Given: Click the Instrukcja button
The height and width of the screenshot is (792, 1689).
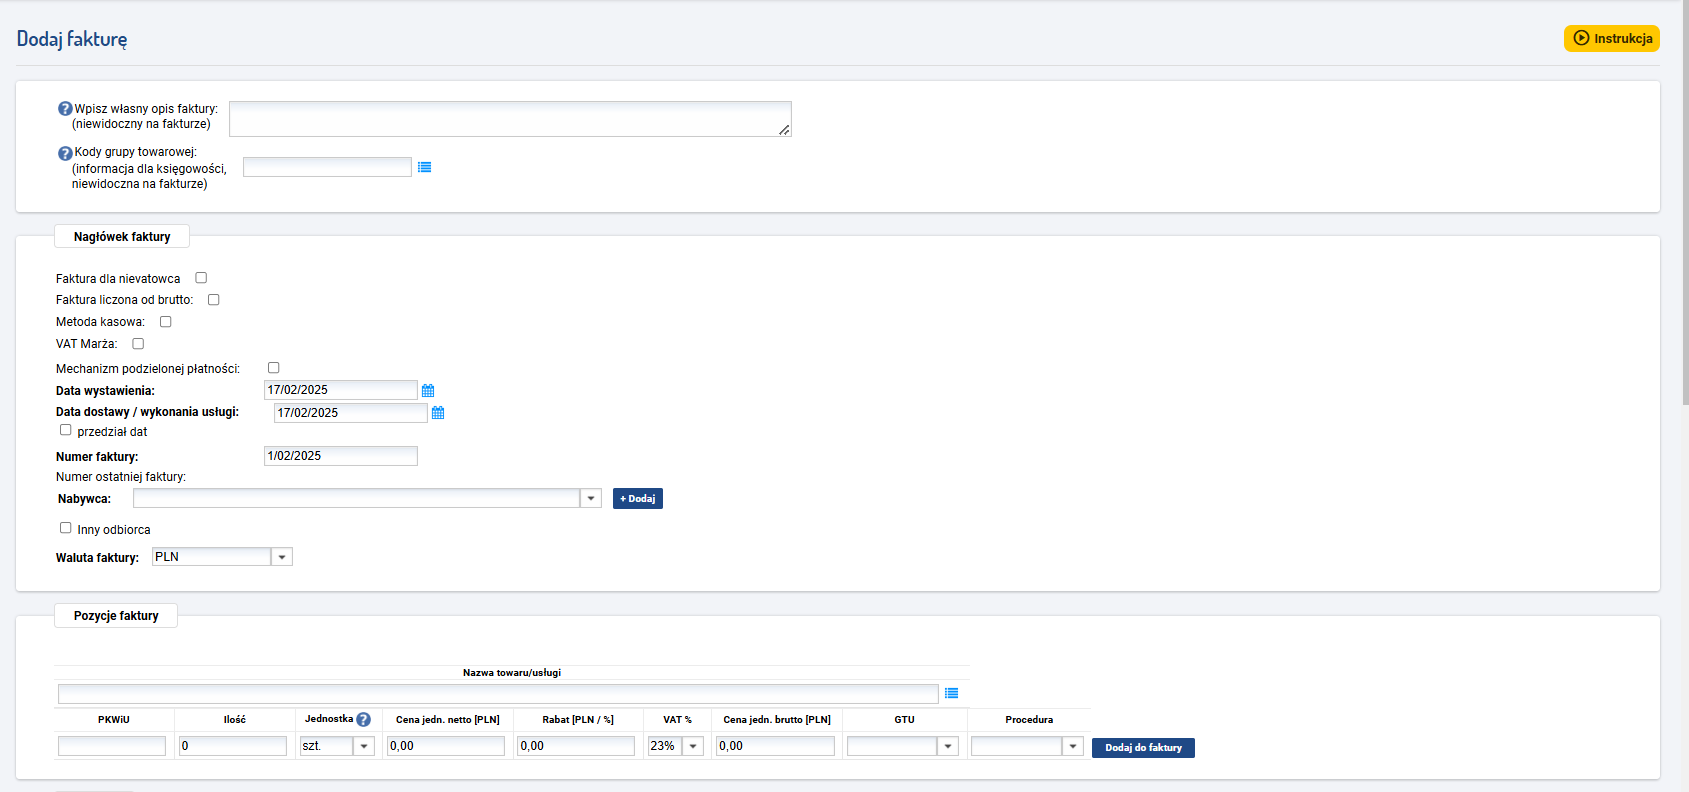Looking at the screenshot, I should (1611, 38).
